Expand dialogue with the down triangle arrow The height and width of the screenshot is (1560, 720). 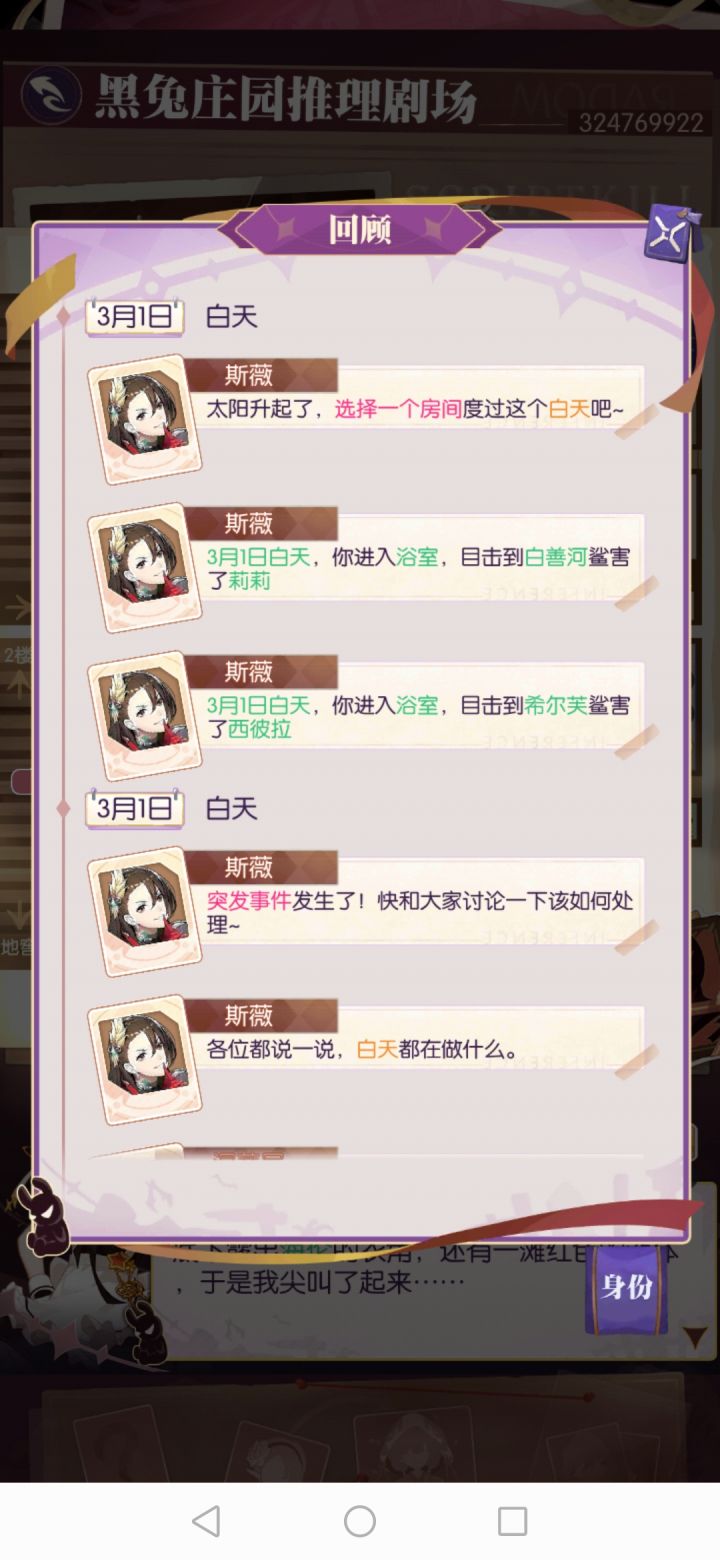(x=695, y=1337)
